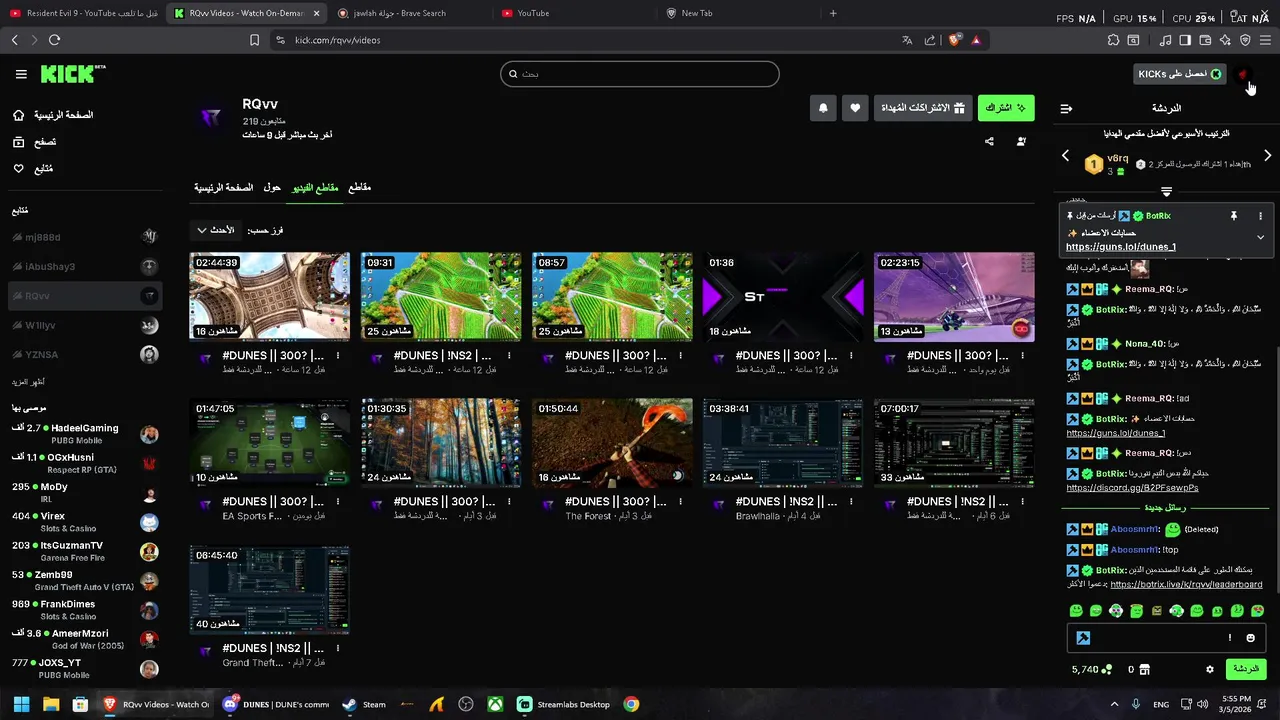The image size is (1280, 720).
Task: Open the browser extensions puzzle icon
Action: click(1113, 40)
